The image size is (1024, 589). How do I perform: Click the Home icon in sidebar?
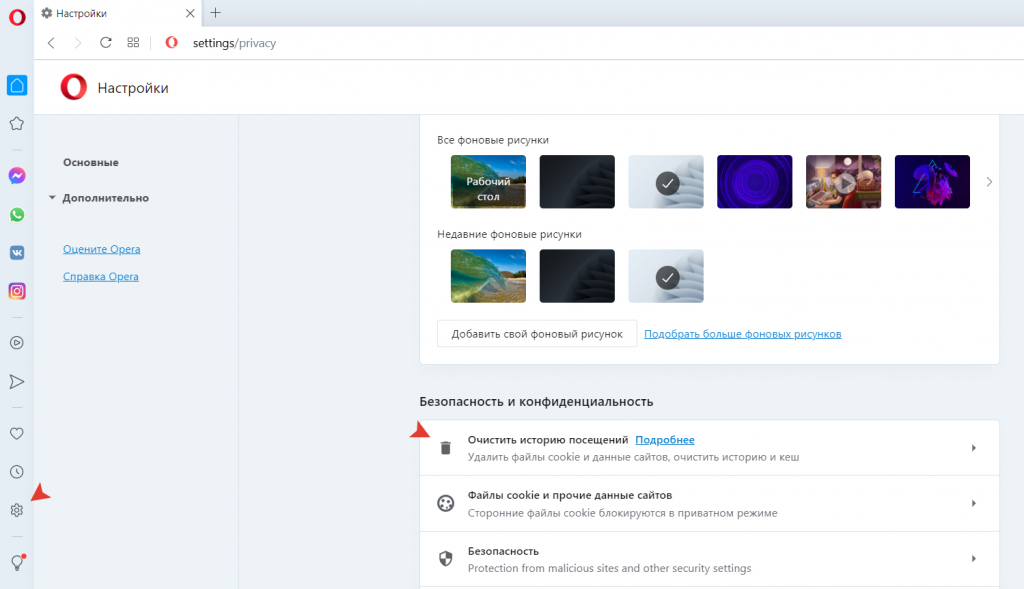coord(17,85)
